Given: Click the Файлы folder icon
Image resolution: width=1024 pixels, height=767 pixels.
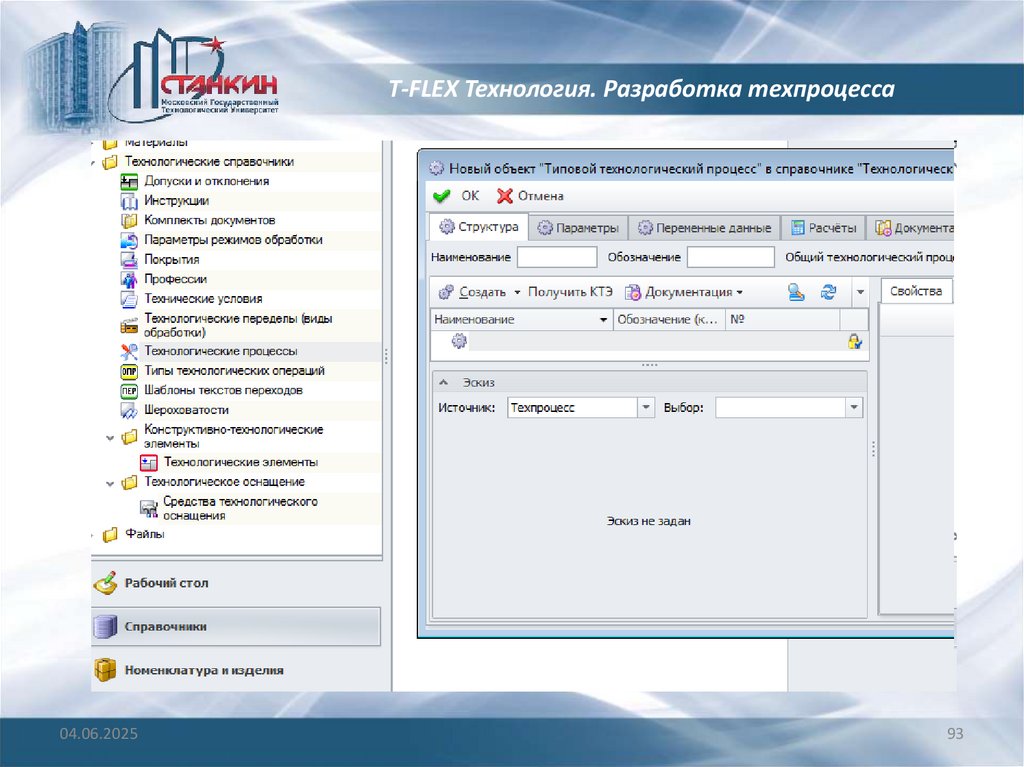Looking at the screenshot, I should [x=110, y=534].
